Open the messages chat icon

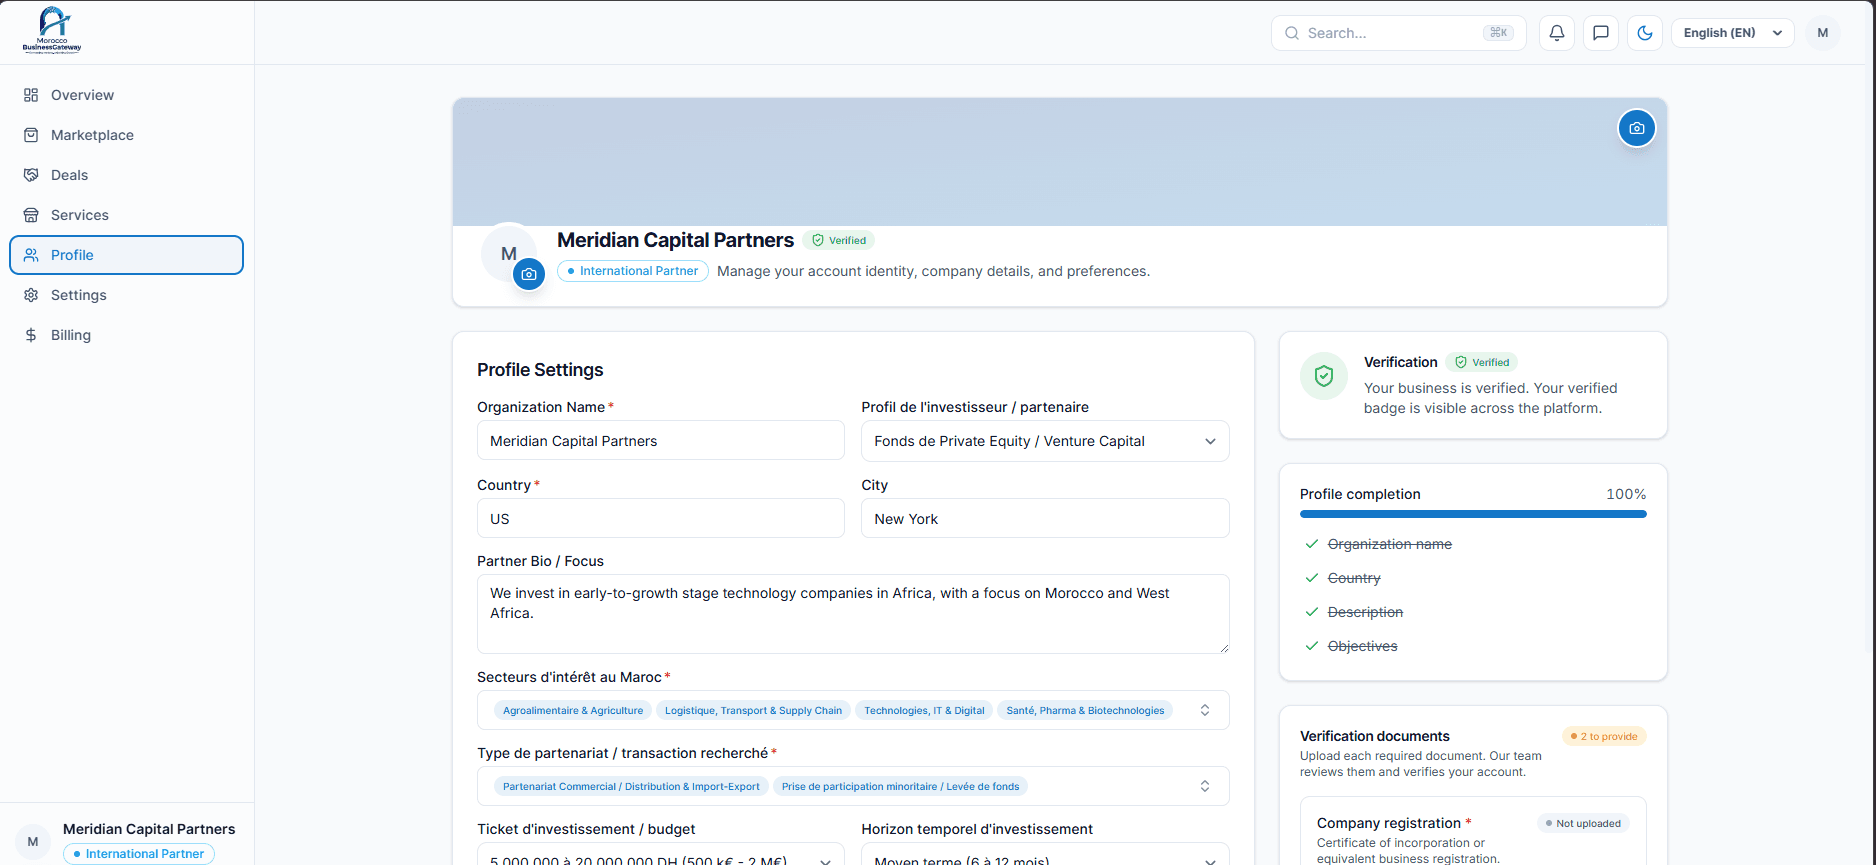[1601, 33]
